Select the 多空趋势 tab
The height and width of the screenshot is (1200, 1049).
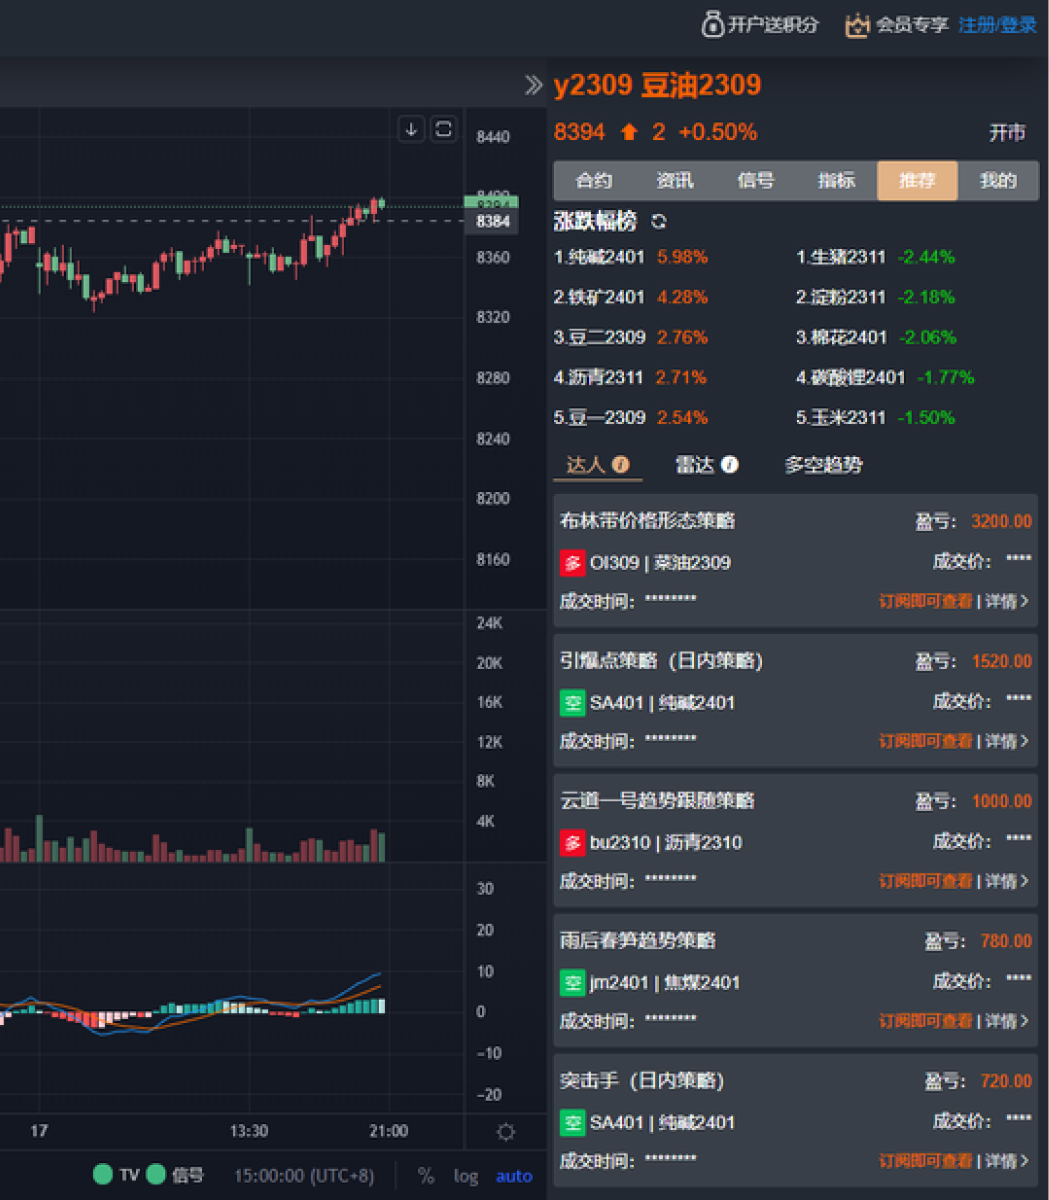[823, 465]
